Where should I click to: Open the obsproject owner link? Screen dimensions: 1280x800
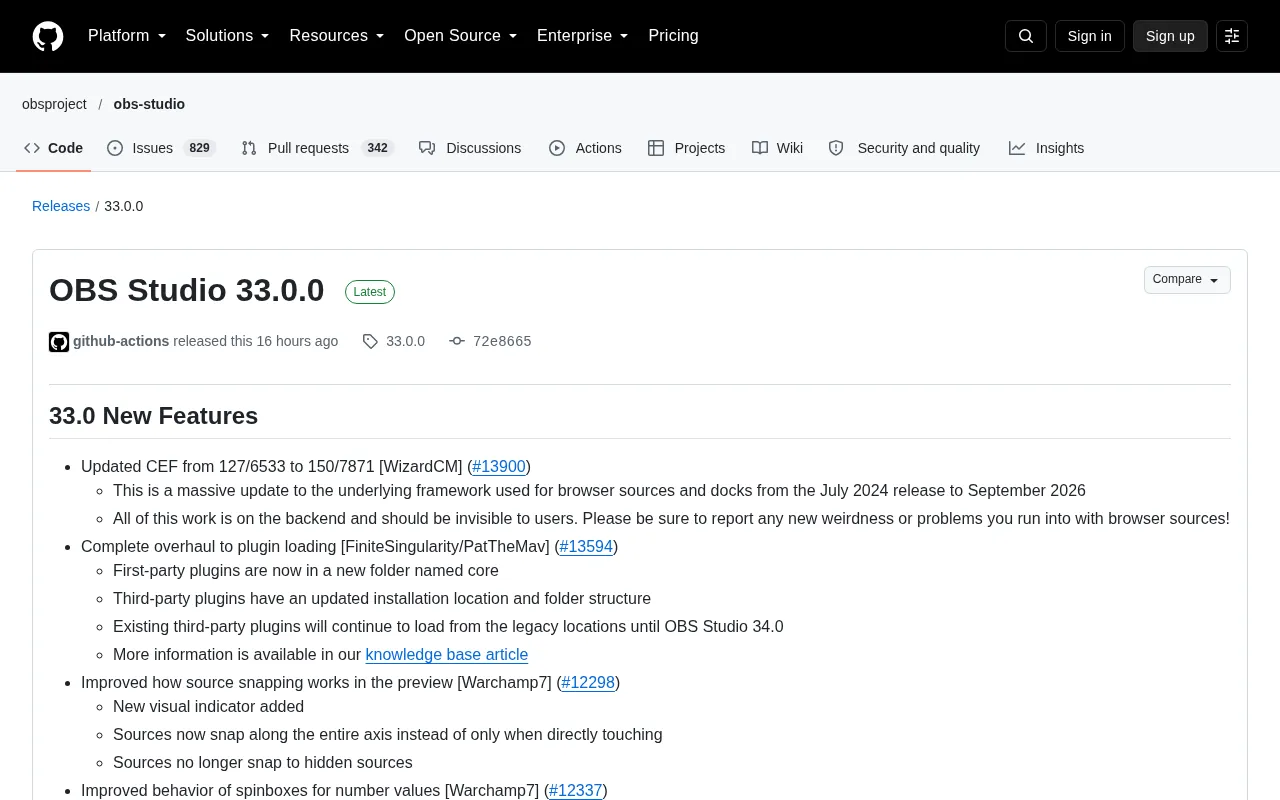click(x=54, y=104)
